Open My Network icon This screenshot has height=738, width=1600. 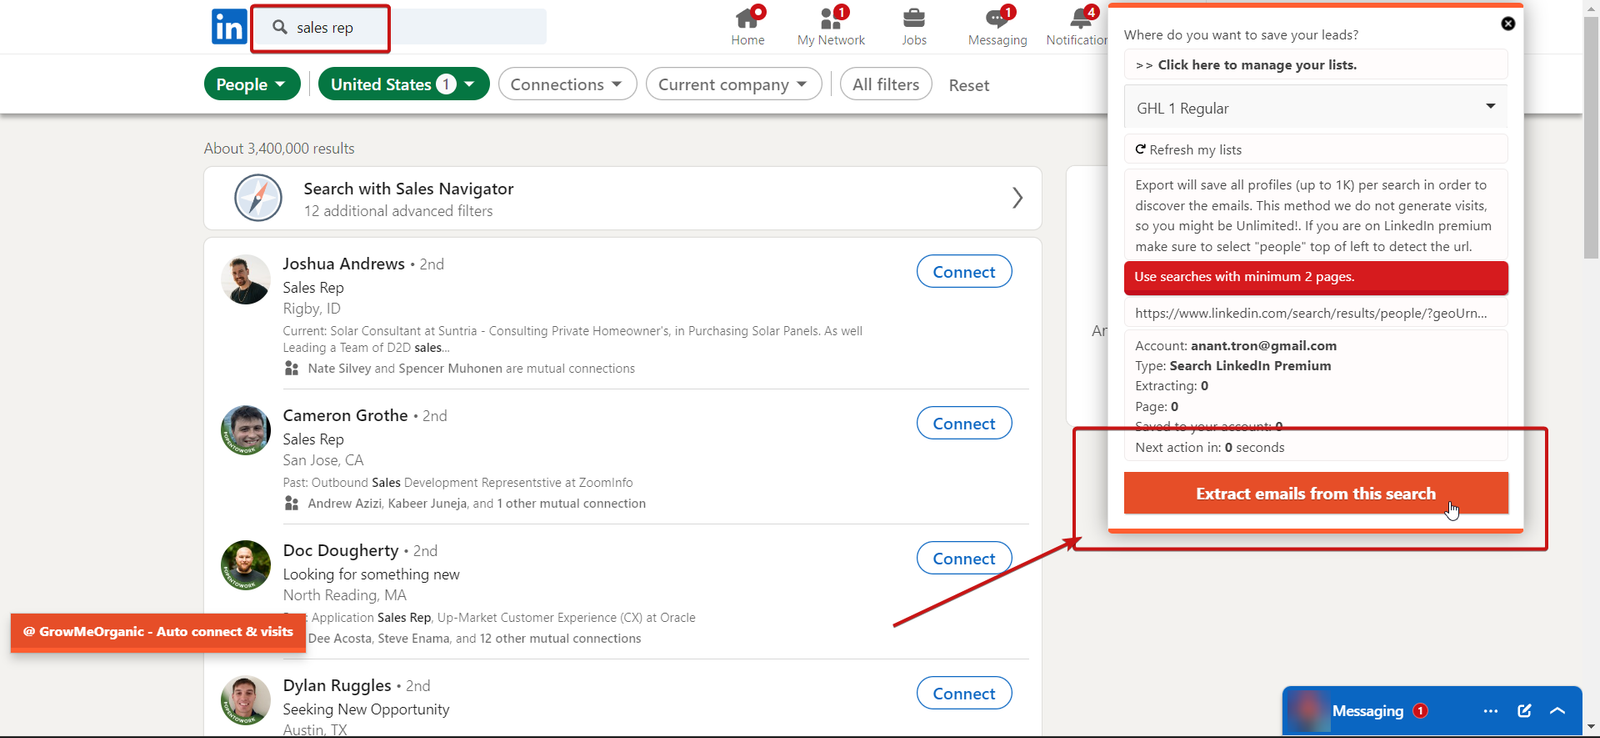click(x=831, y=18)
